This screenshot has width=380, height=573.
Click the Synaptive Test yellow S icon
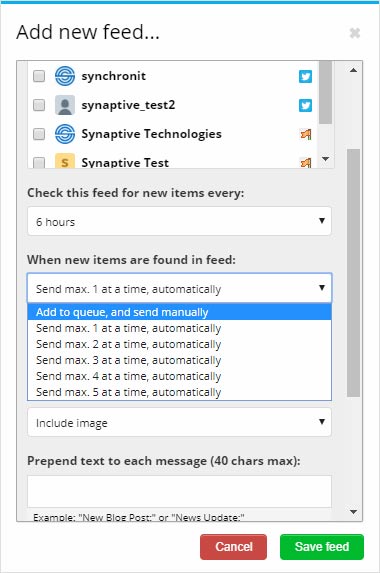click(65, 161)
